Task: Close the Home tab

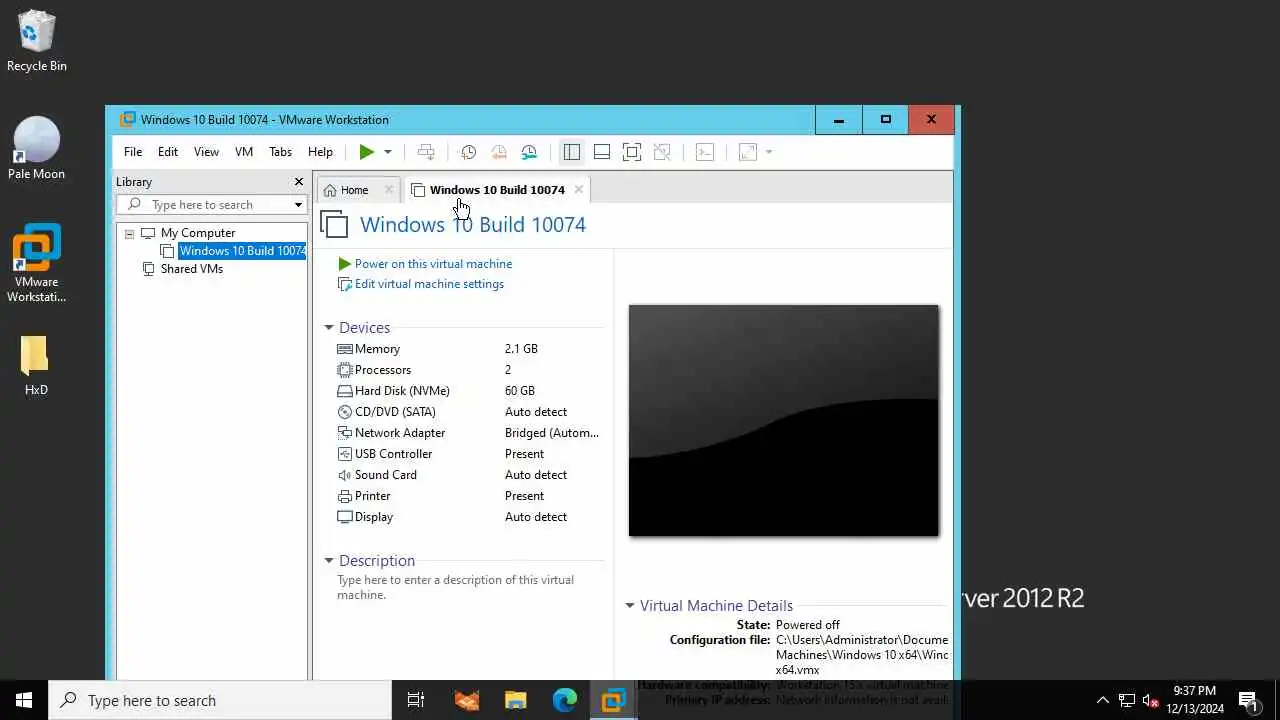Action: tap(389, 190)
